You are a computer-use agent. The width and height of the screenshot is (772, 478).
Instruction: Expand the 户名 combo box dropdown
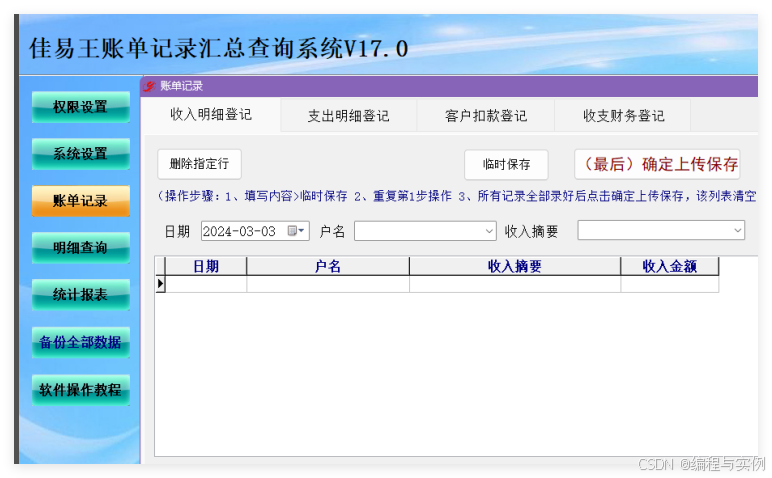click(x=489, y=231)
